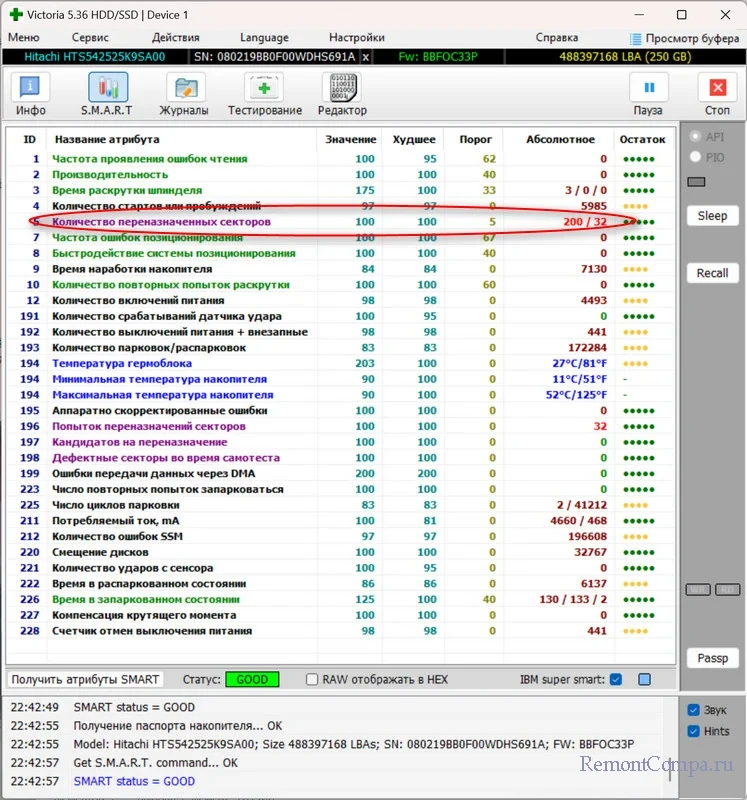The width and height of the screenshot is (747, 800).
Task: Toggle the IBM super smart checkbox
Action: (616, 680)
